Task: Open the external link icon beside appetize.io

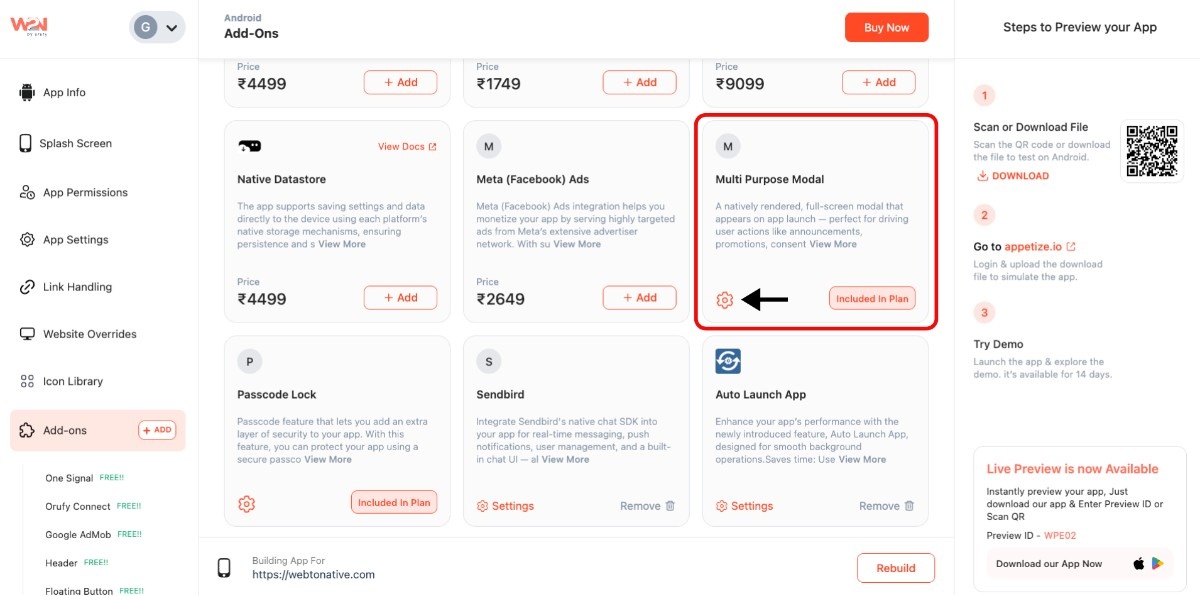Action: (1071, 246)
